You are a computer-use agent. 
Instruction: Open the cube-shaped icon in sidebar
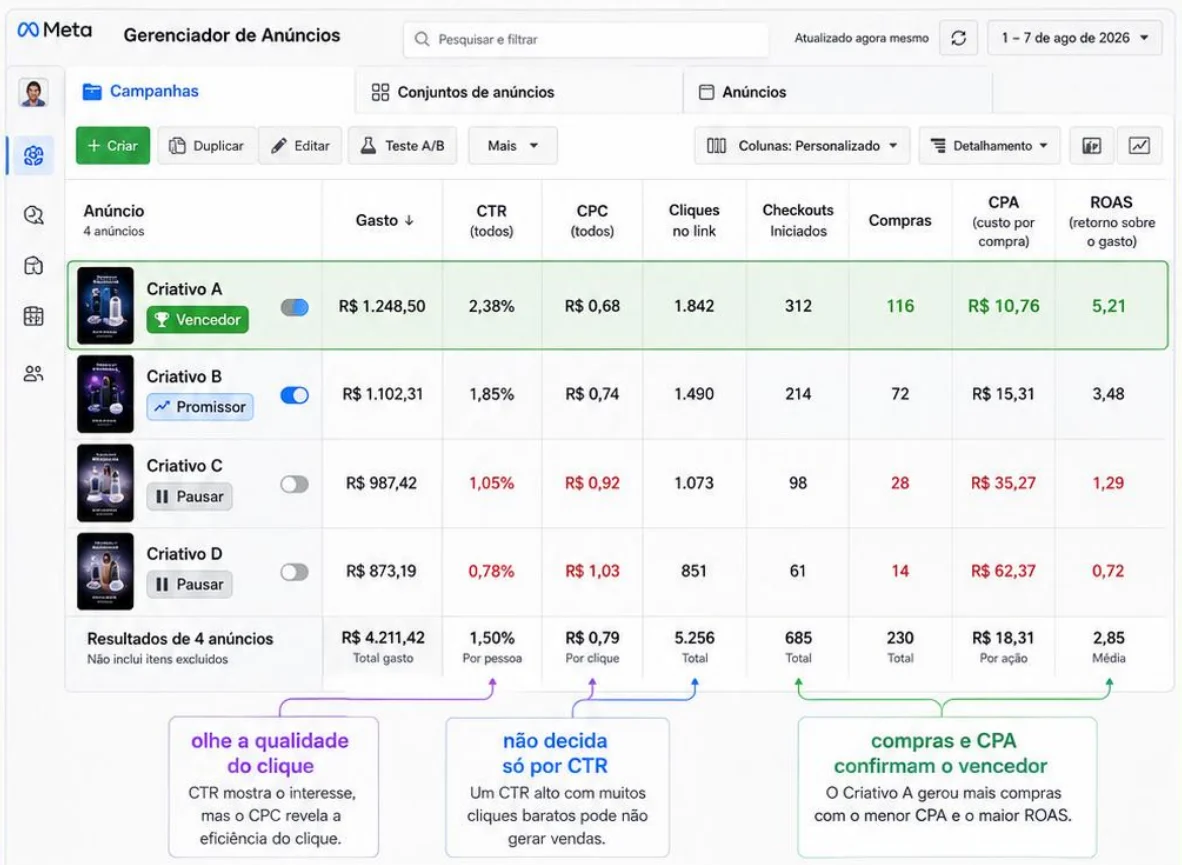pos(33,265)
